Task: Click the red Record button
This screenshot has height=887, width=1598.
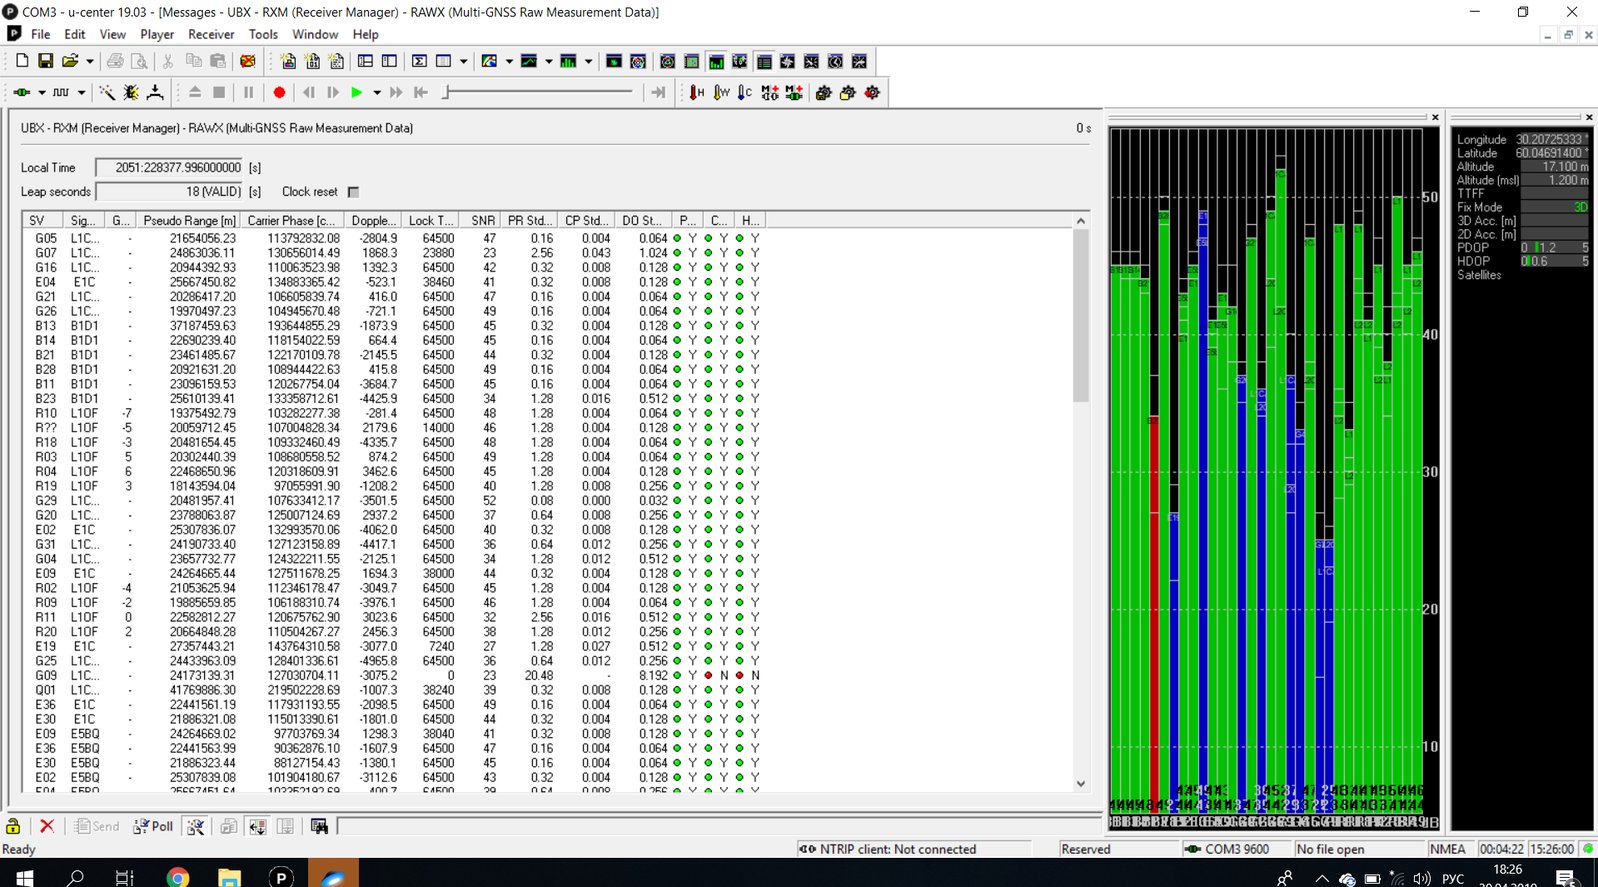Action: (279, 92)
